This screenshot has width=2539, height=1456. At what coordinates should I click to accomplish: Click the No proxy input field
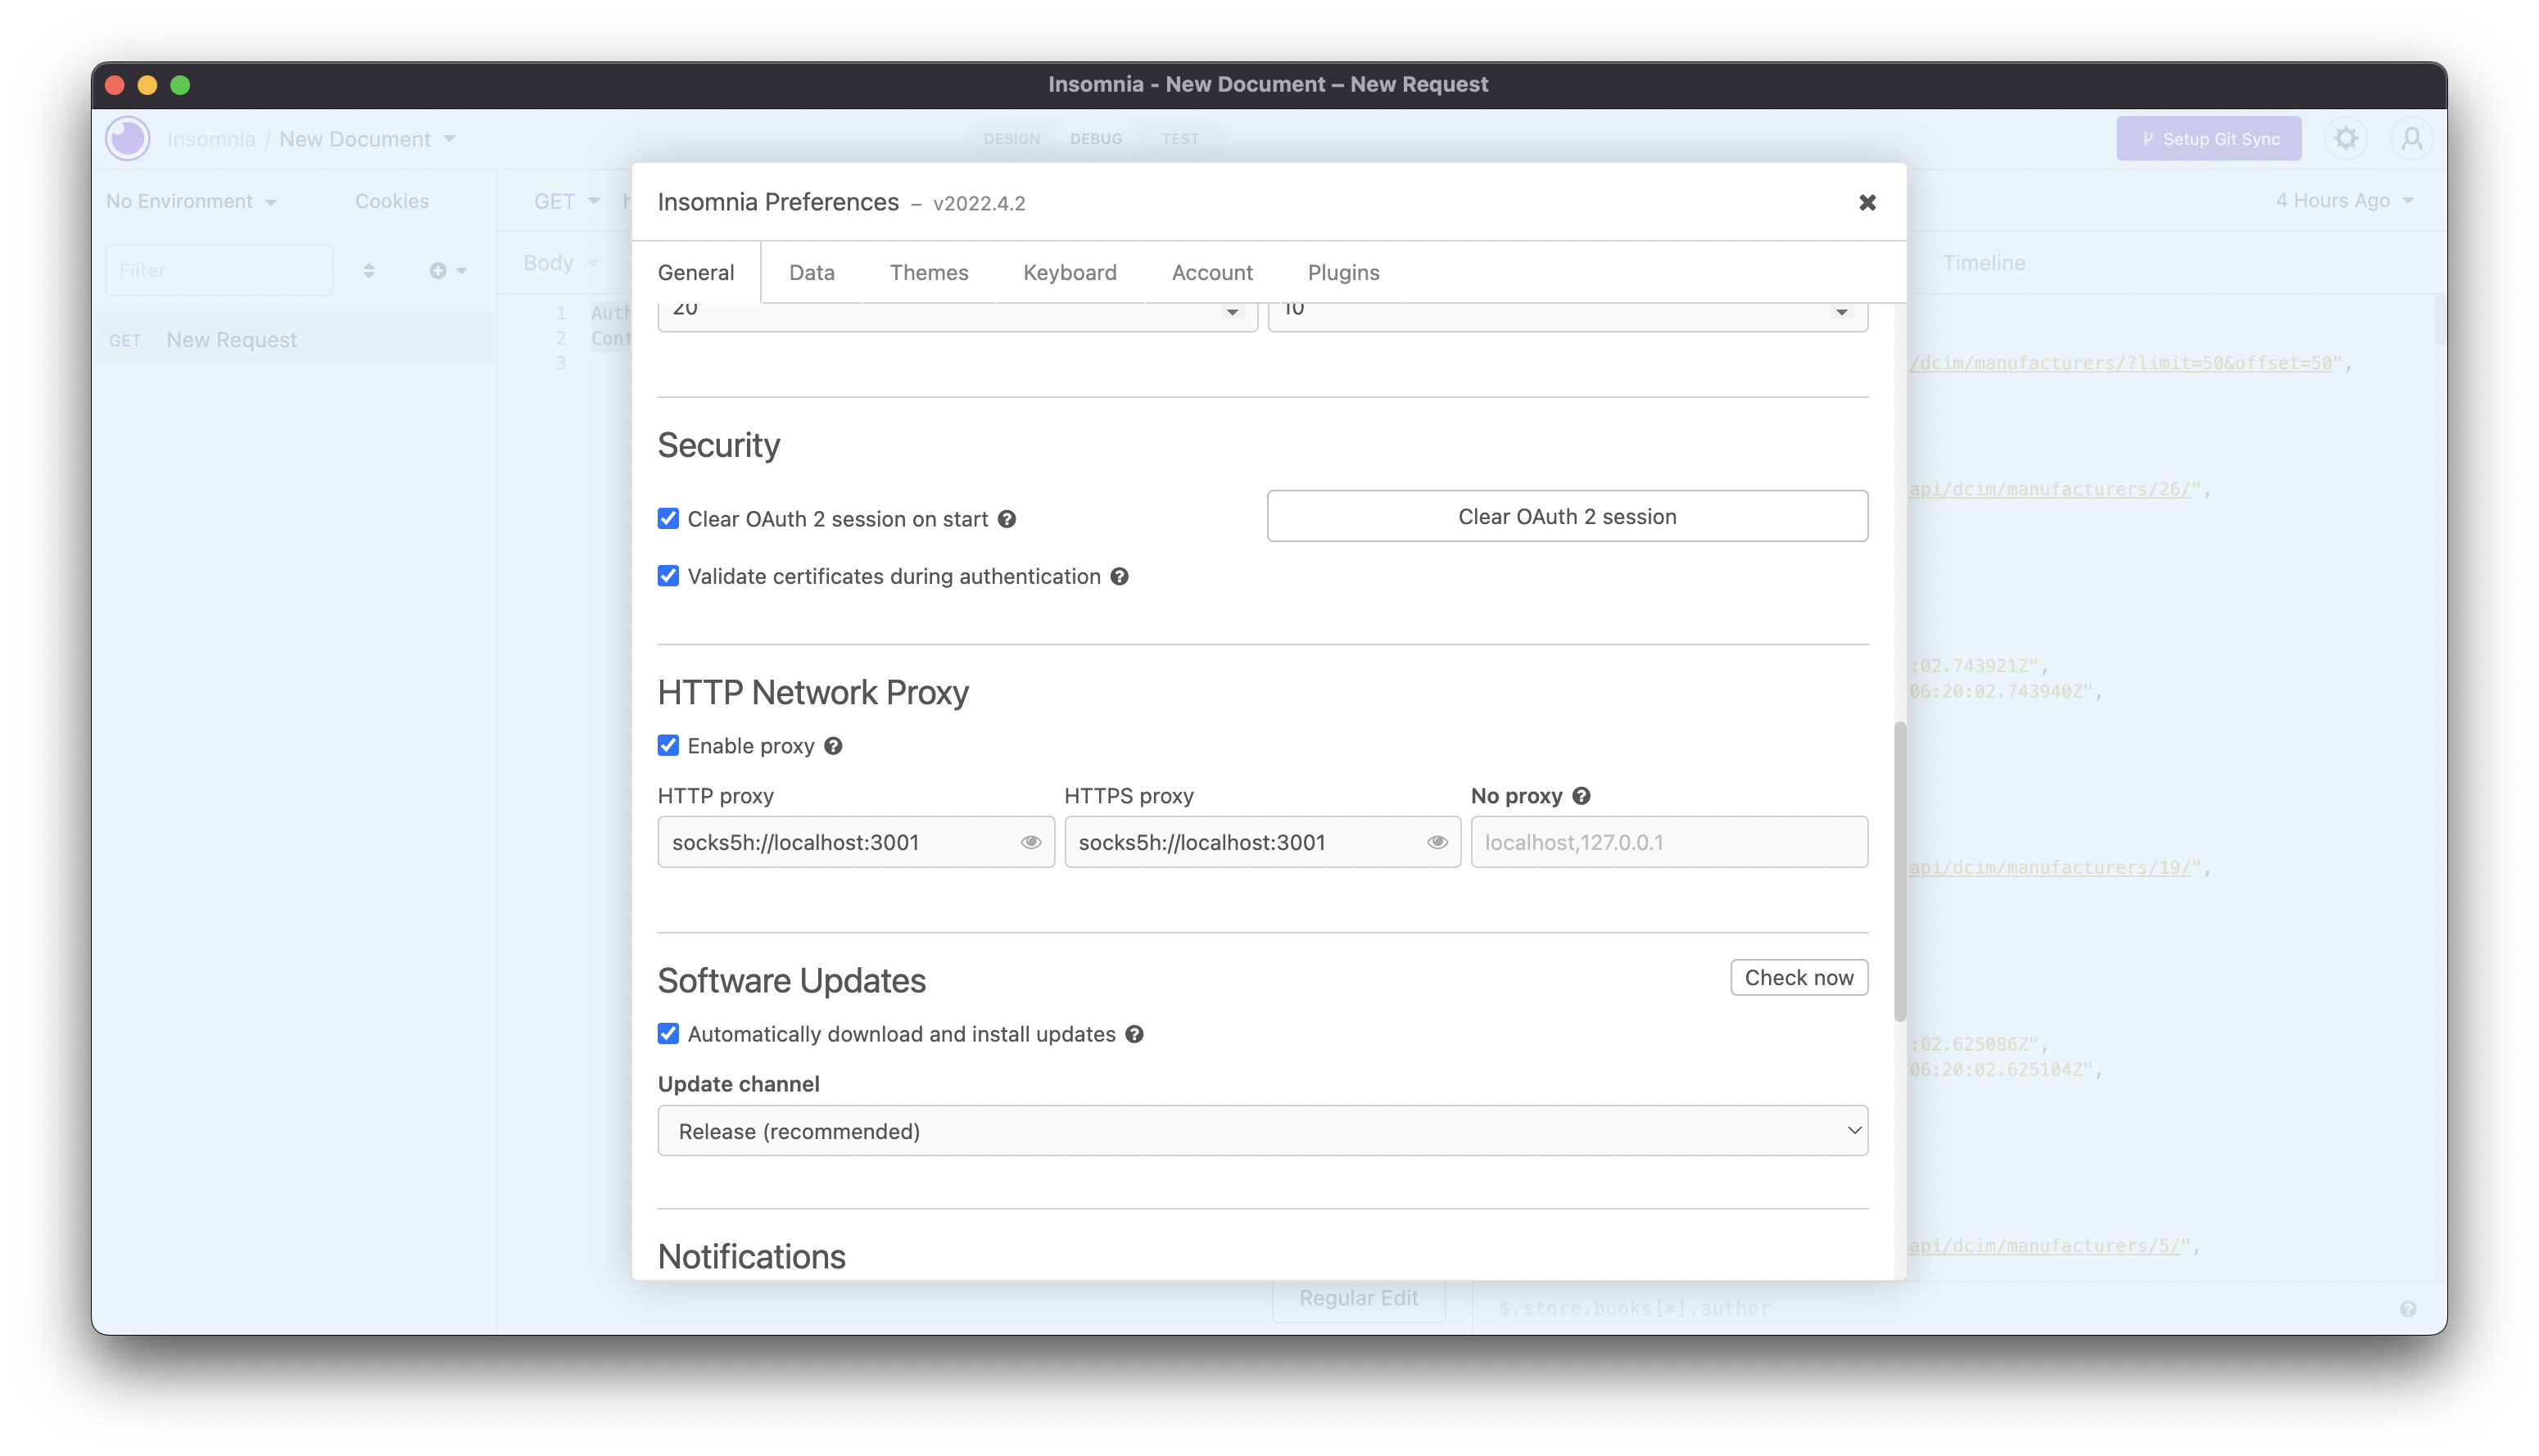(x=1668, y=842)
